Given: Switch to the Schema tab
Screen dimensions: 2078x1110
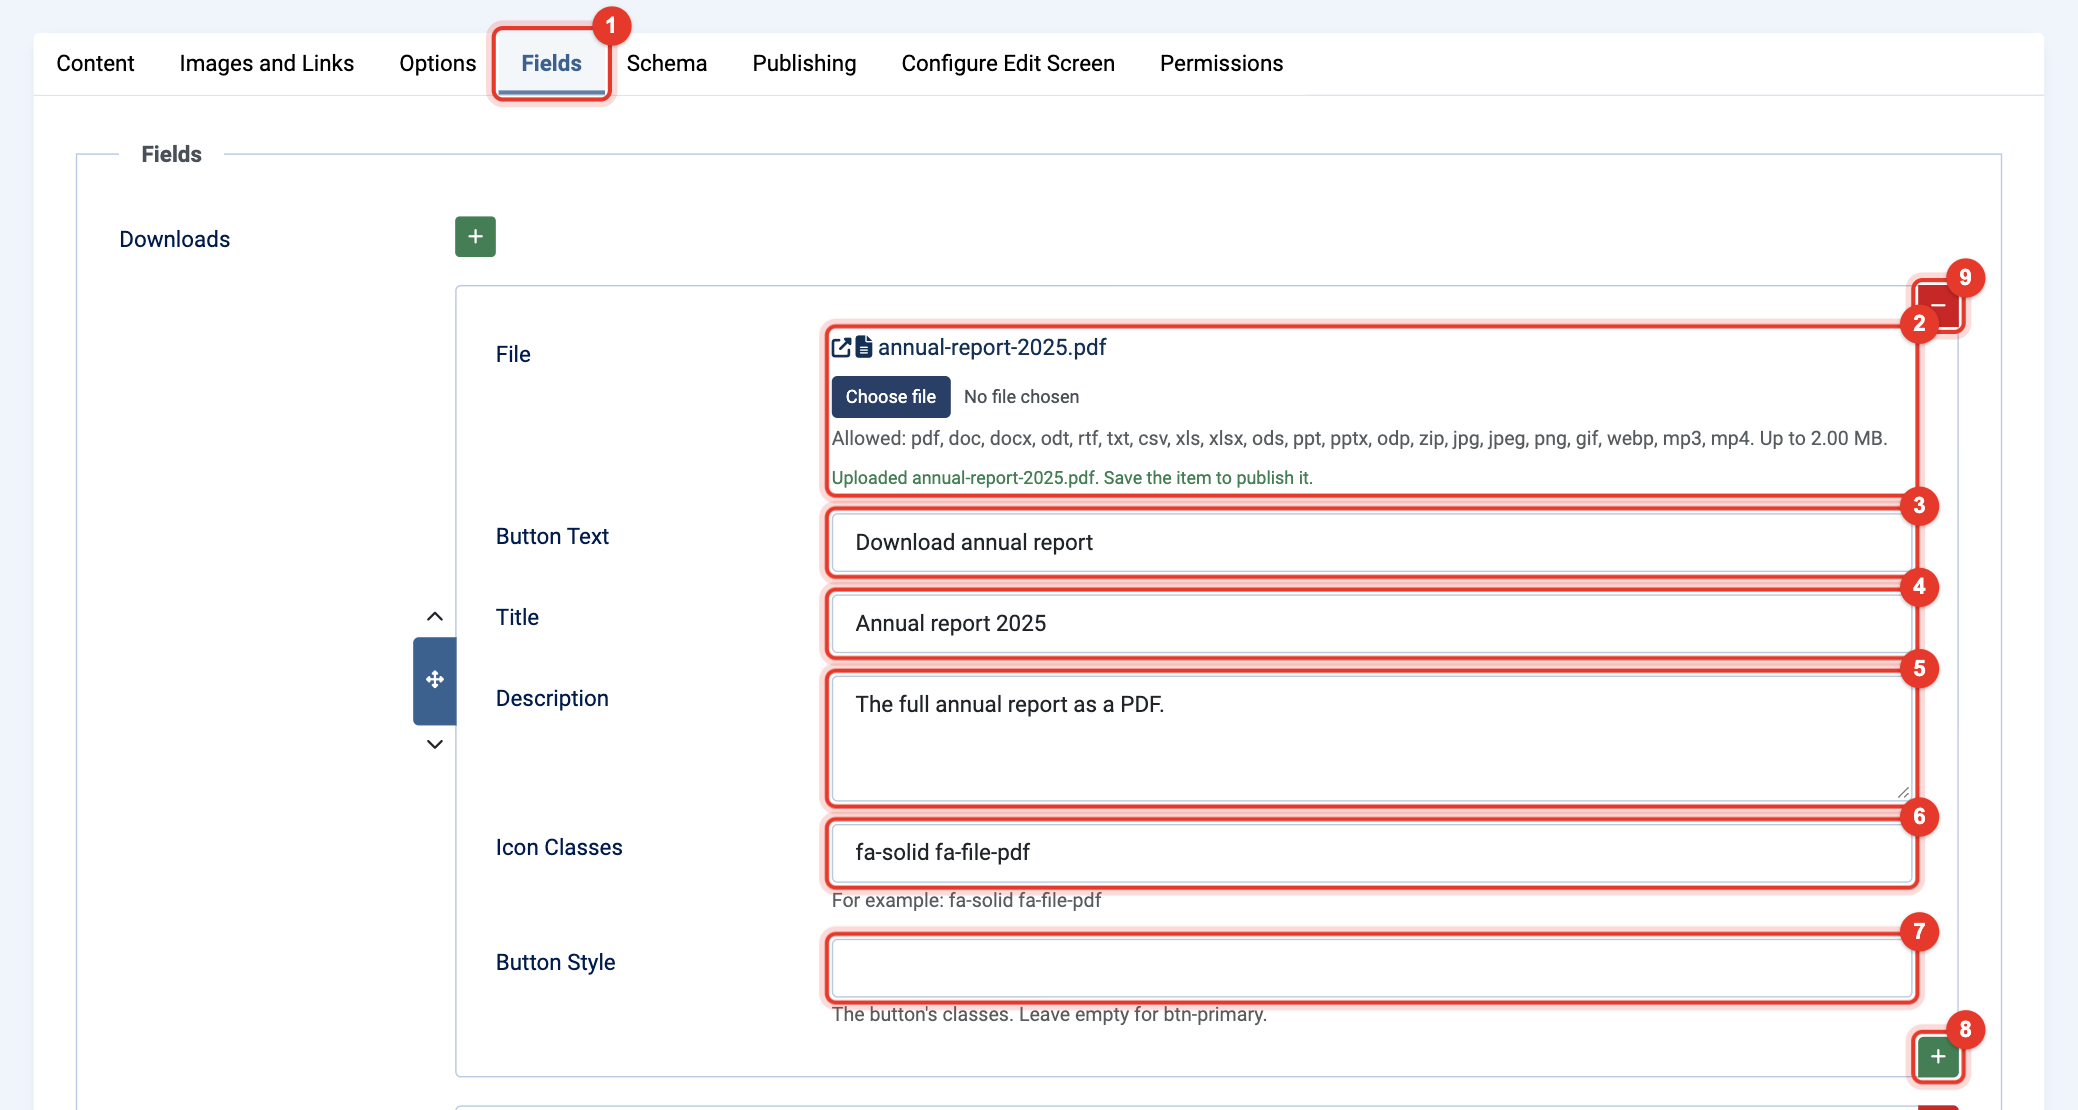Looking at the screenshot, I should click(x=666, y=63).
